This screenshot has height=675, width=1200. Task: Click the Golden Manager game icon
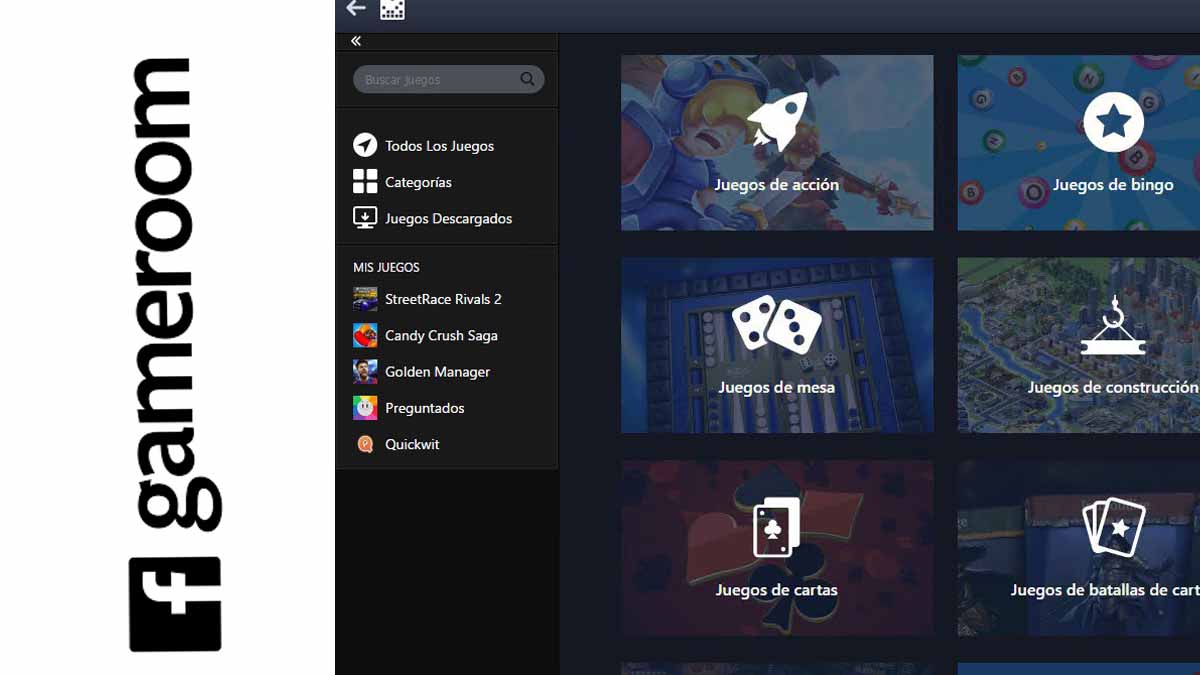365,371
